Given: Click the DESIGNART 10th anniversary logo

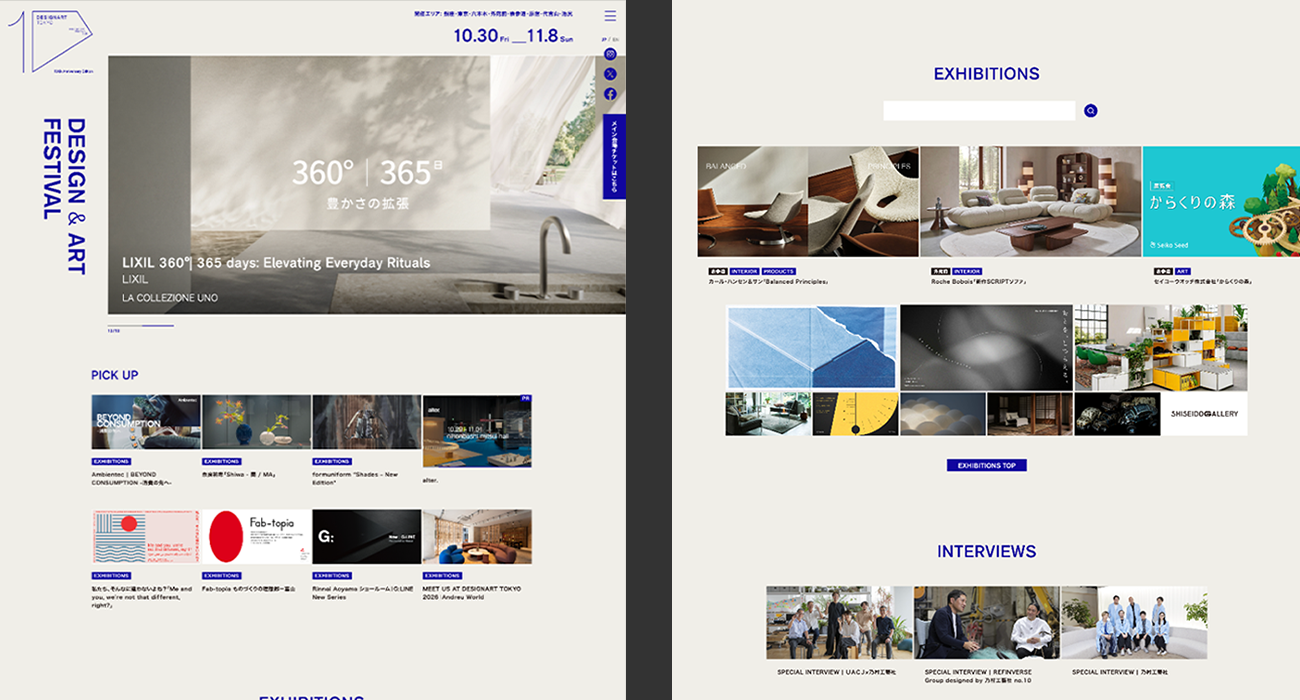Looking at the screenshot, I should point(52,40).
